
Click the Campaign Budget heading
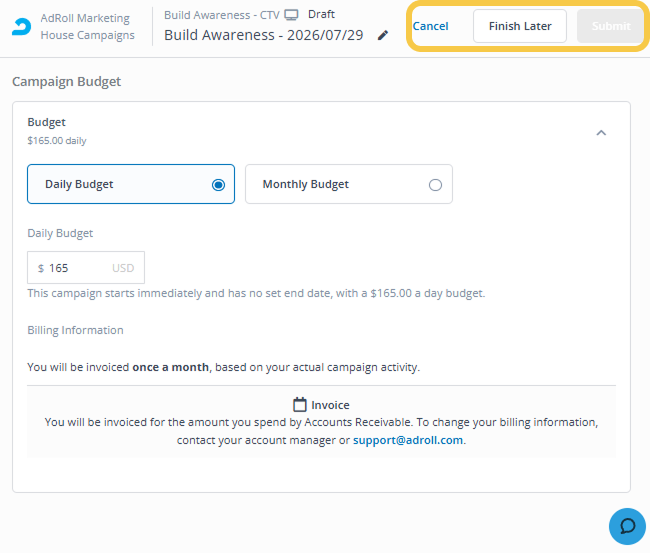67,81
